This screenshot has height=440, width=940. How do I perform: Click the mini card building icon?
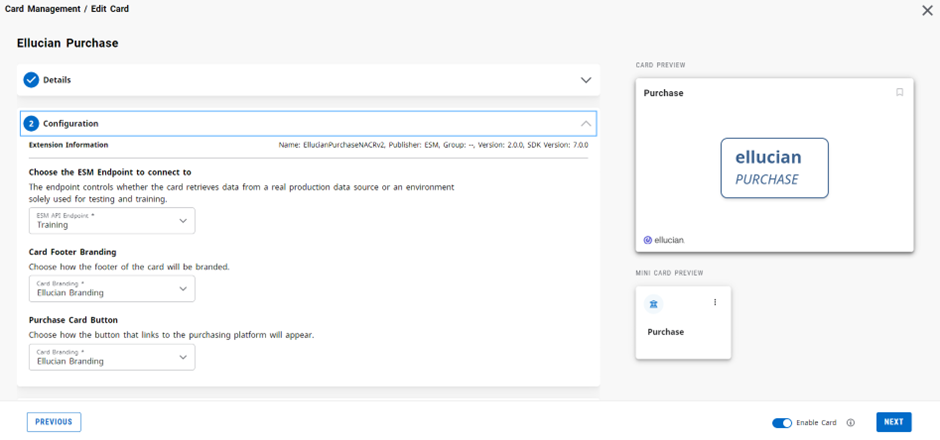[653, 304]
